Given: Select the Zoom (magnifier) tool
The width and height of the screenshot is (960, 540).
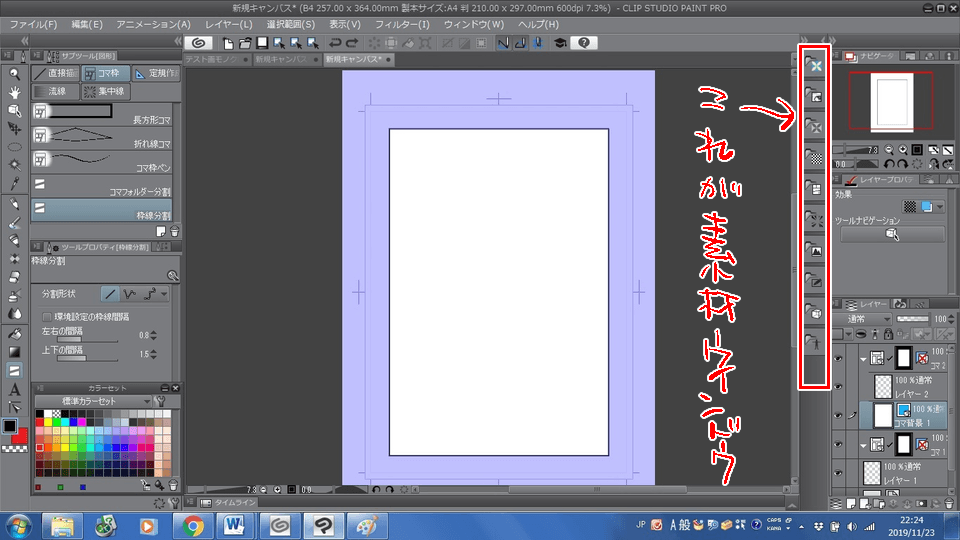Looking at the screenshot, I should (x=14, y=74).
